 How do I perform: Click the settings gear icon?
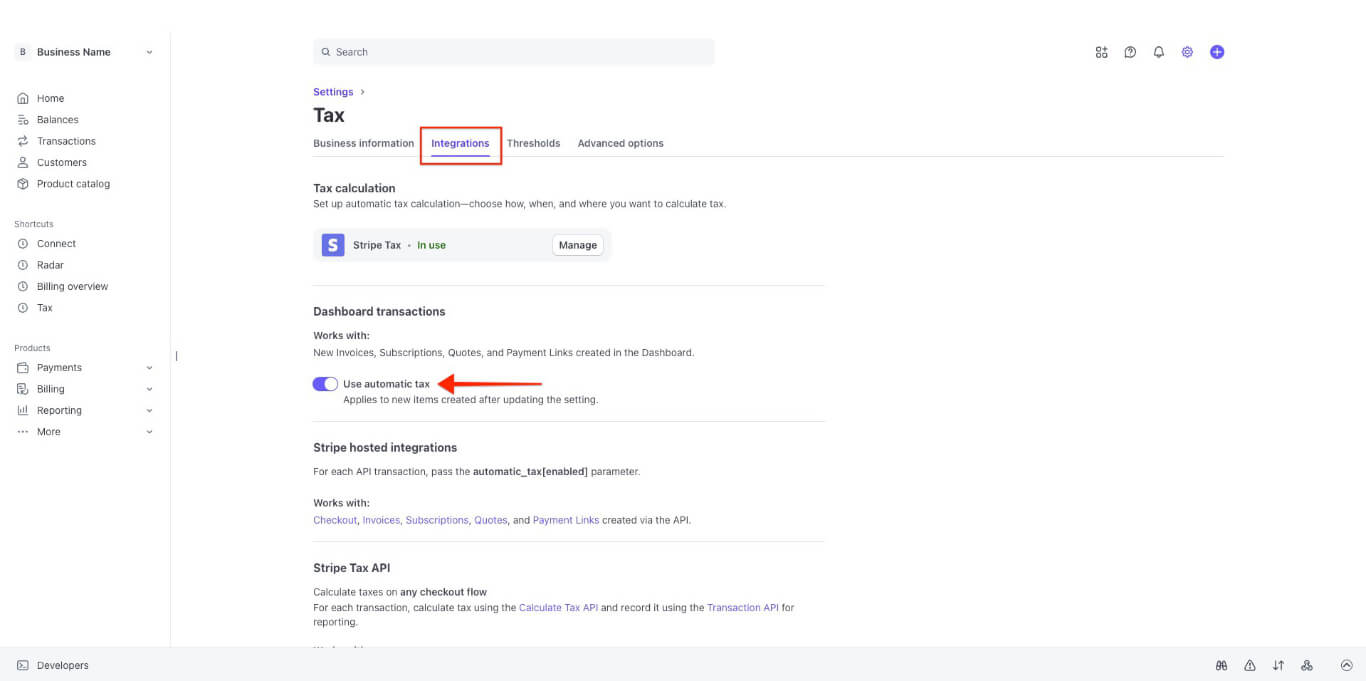click(1187, 52)
